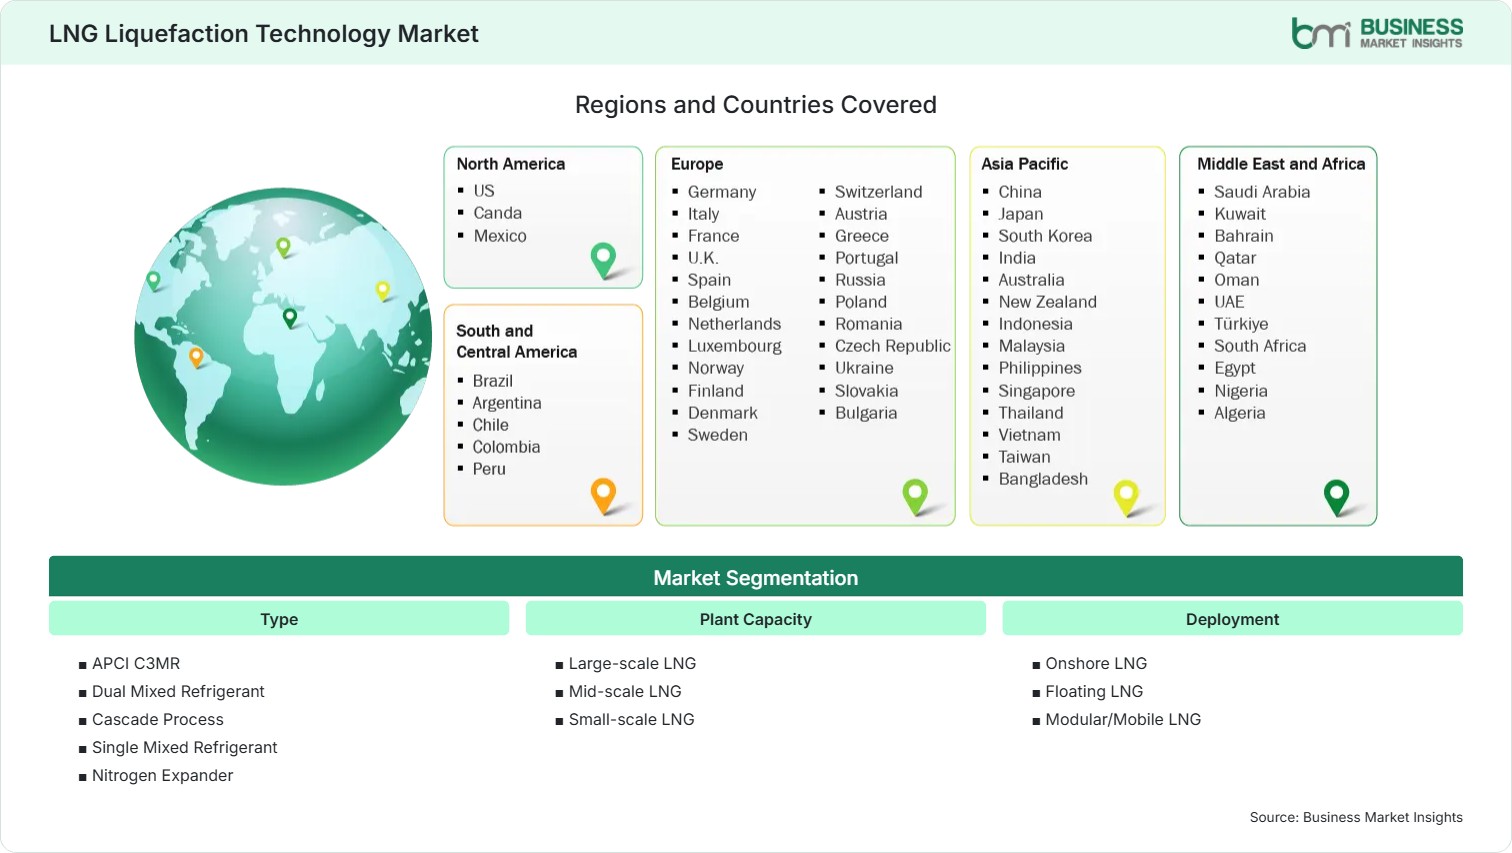Click the 'Source: Business Market Insights' credit
The image size is (1512, 853).
(x=1356, y=817)
